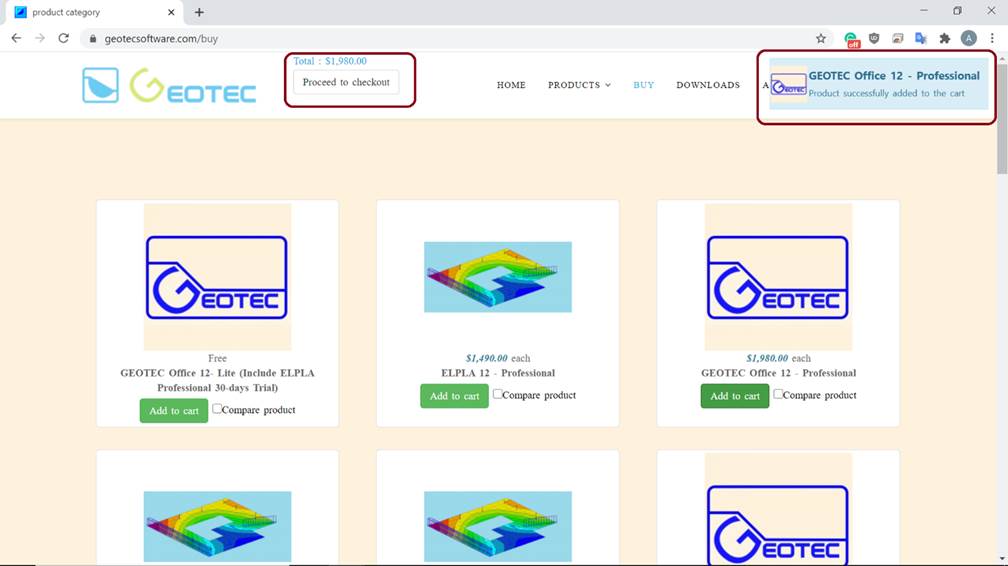The image size is (1008, 566).
Task: Click the cart Total $1,980.00 text
Action: tap(330, 61)
